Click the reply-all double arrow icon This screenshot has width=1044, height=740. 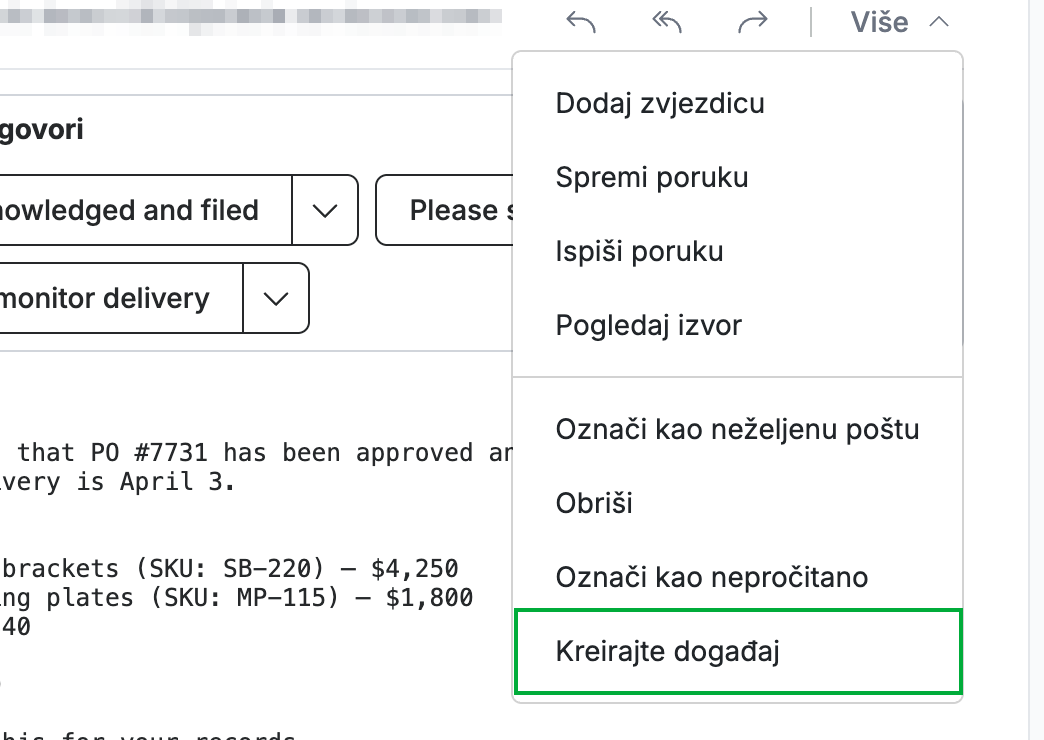point(666,23)
